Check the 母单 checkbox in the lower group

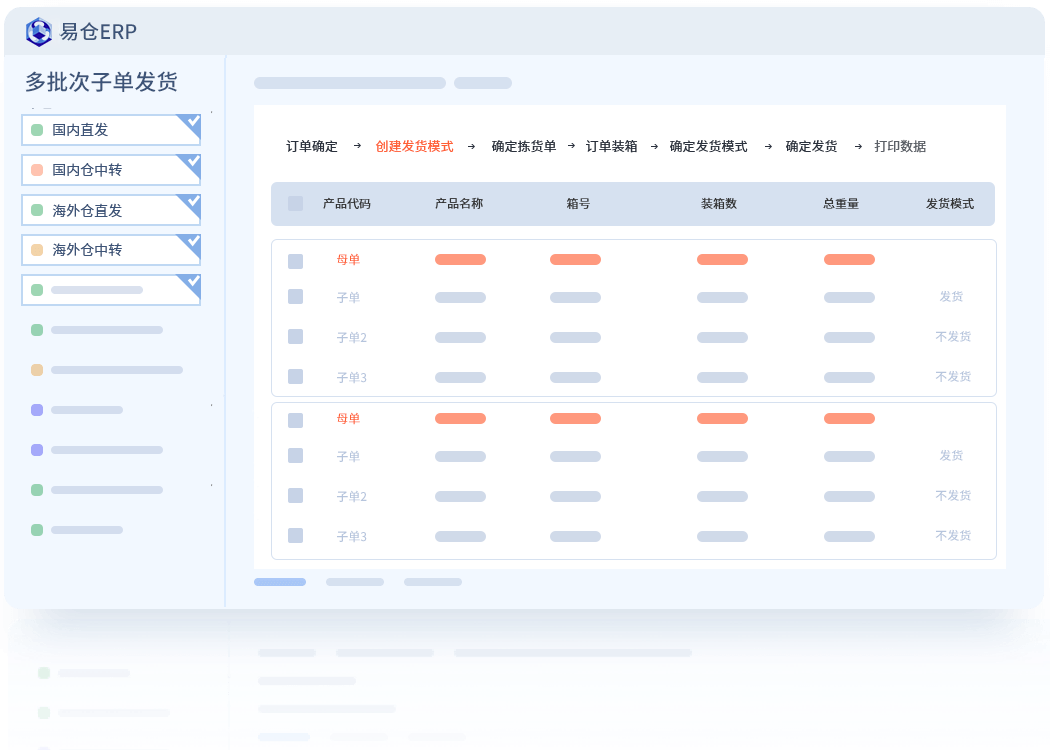point(295,420)
